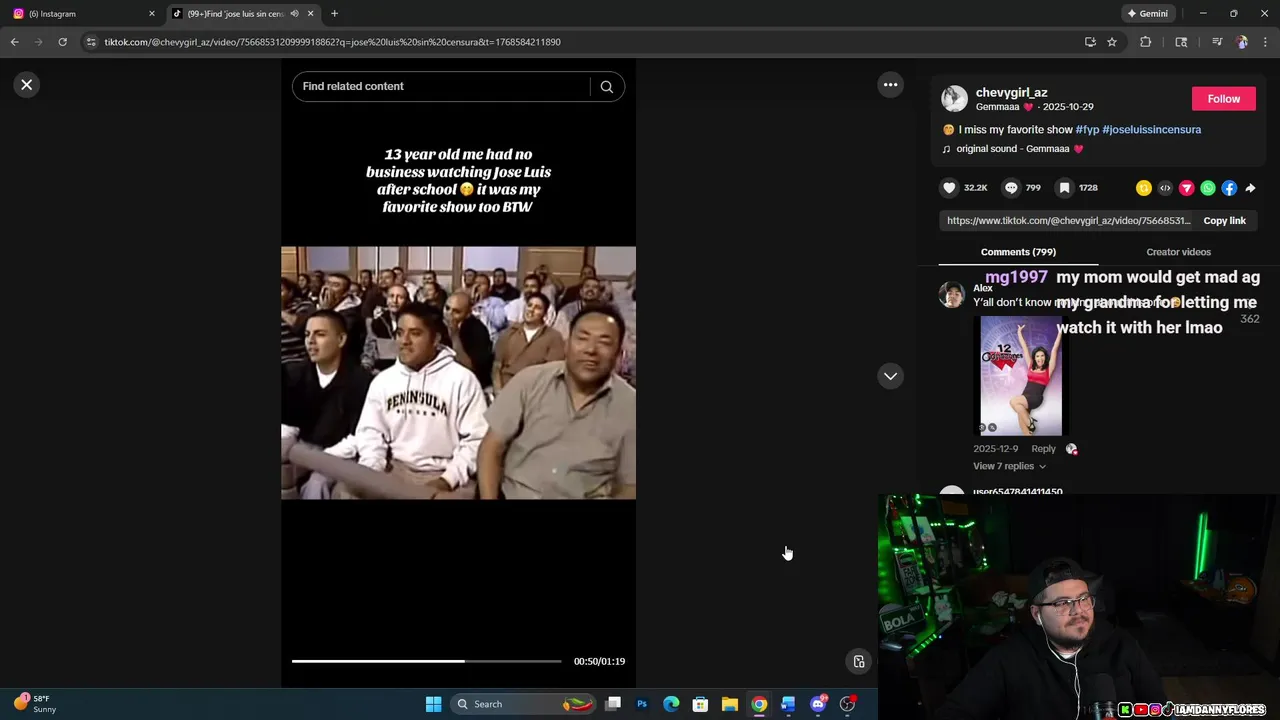Click the tiktok.com URL address bar
This screenshot has height=720, width=1280.
[580, 42]
